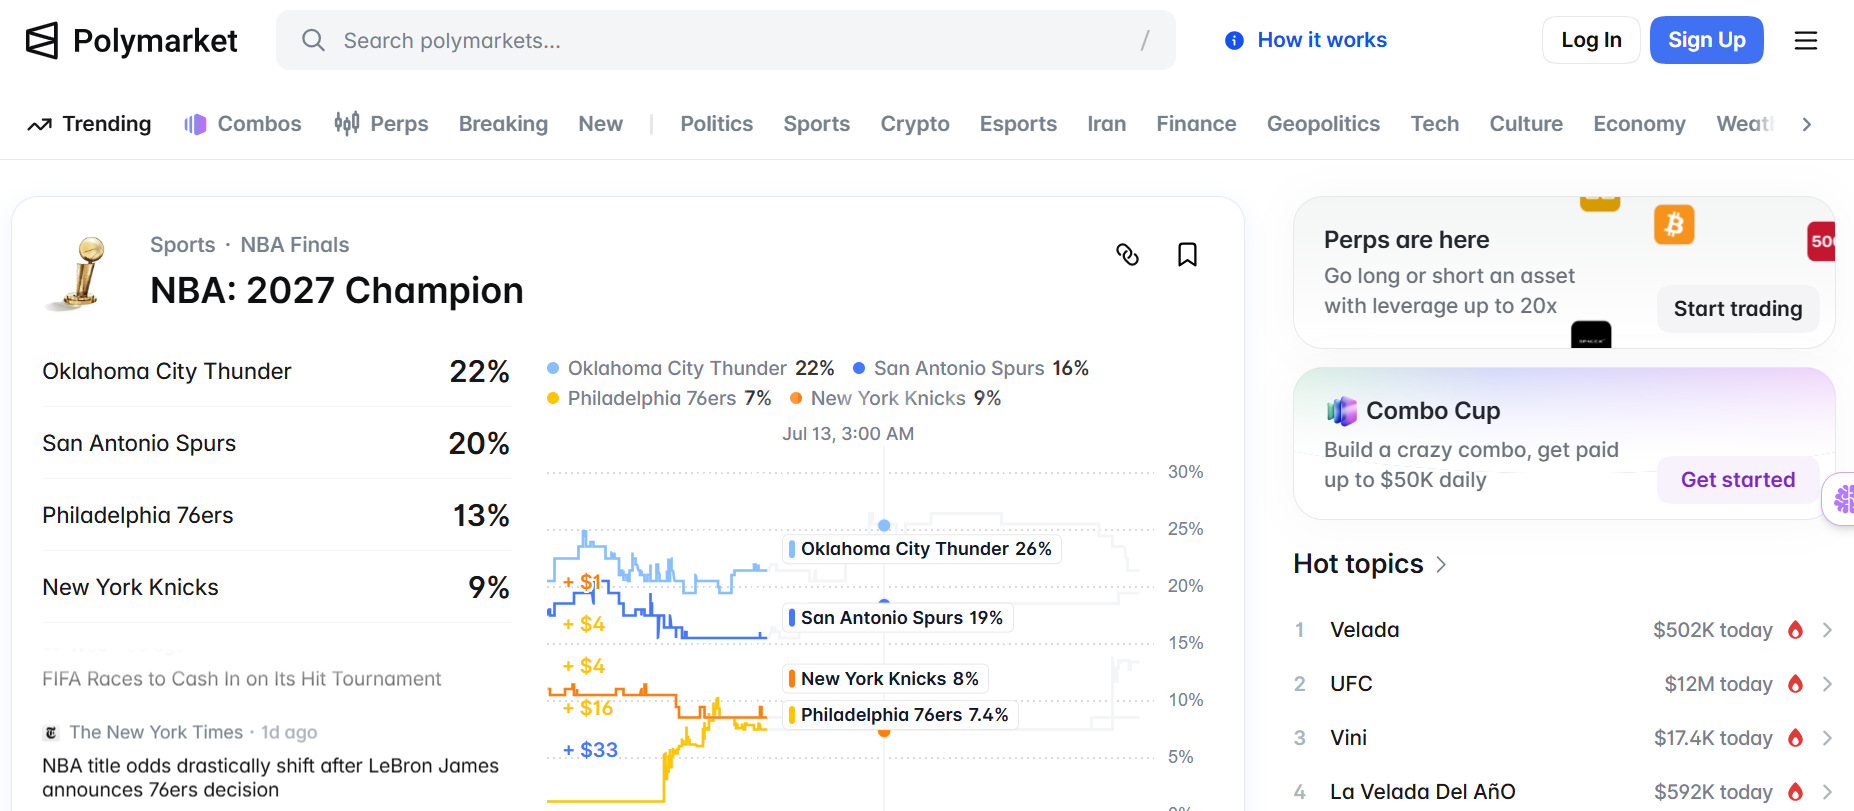Image resolution: width=1854 pixels, height=811 pixels.
Task: Select the Philadelphia 76ers 13% outcome row
Action: pyautogui.click(x=276, y=515)
